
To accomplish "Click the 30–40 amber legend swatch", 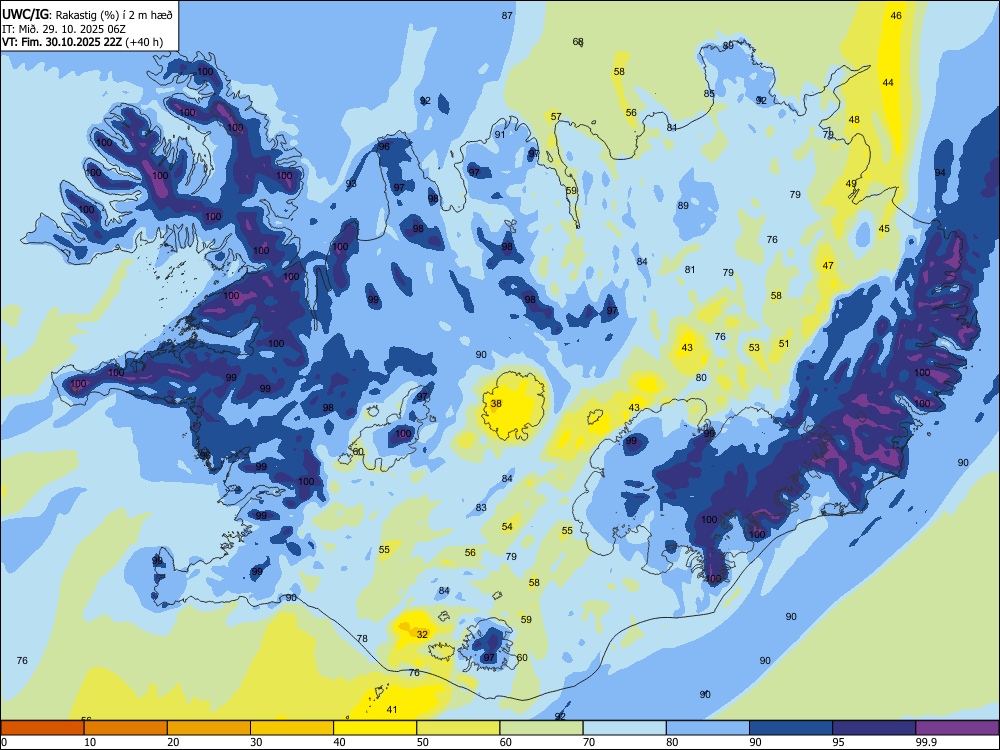I will (x=292, y=728).
